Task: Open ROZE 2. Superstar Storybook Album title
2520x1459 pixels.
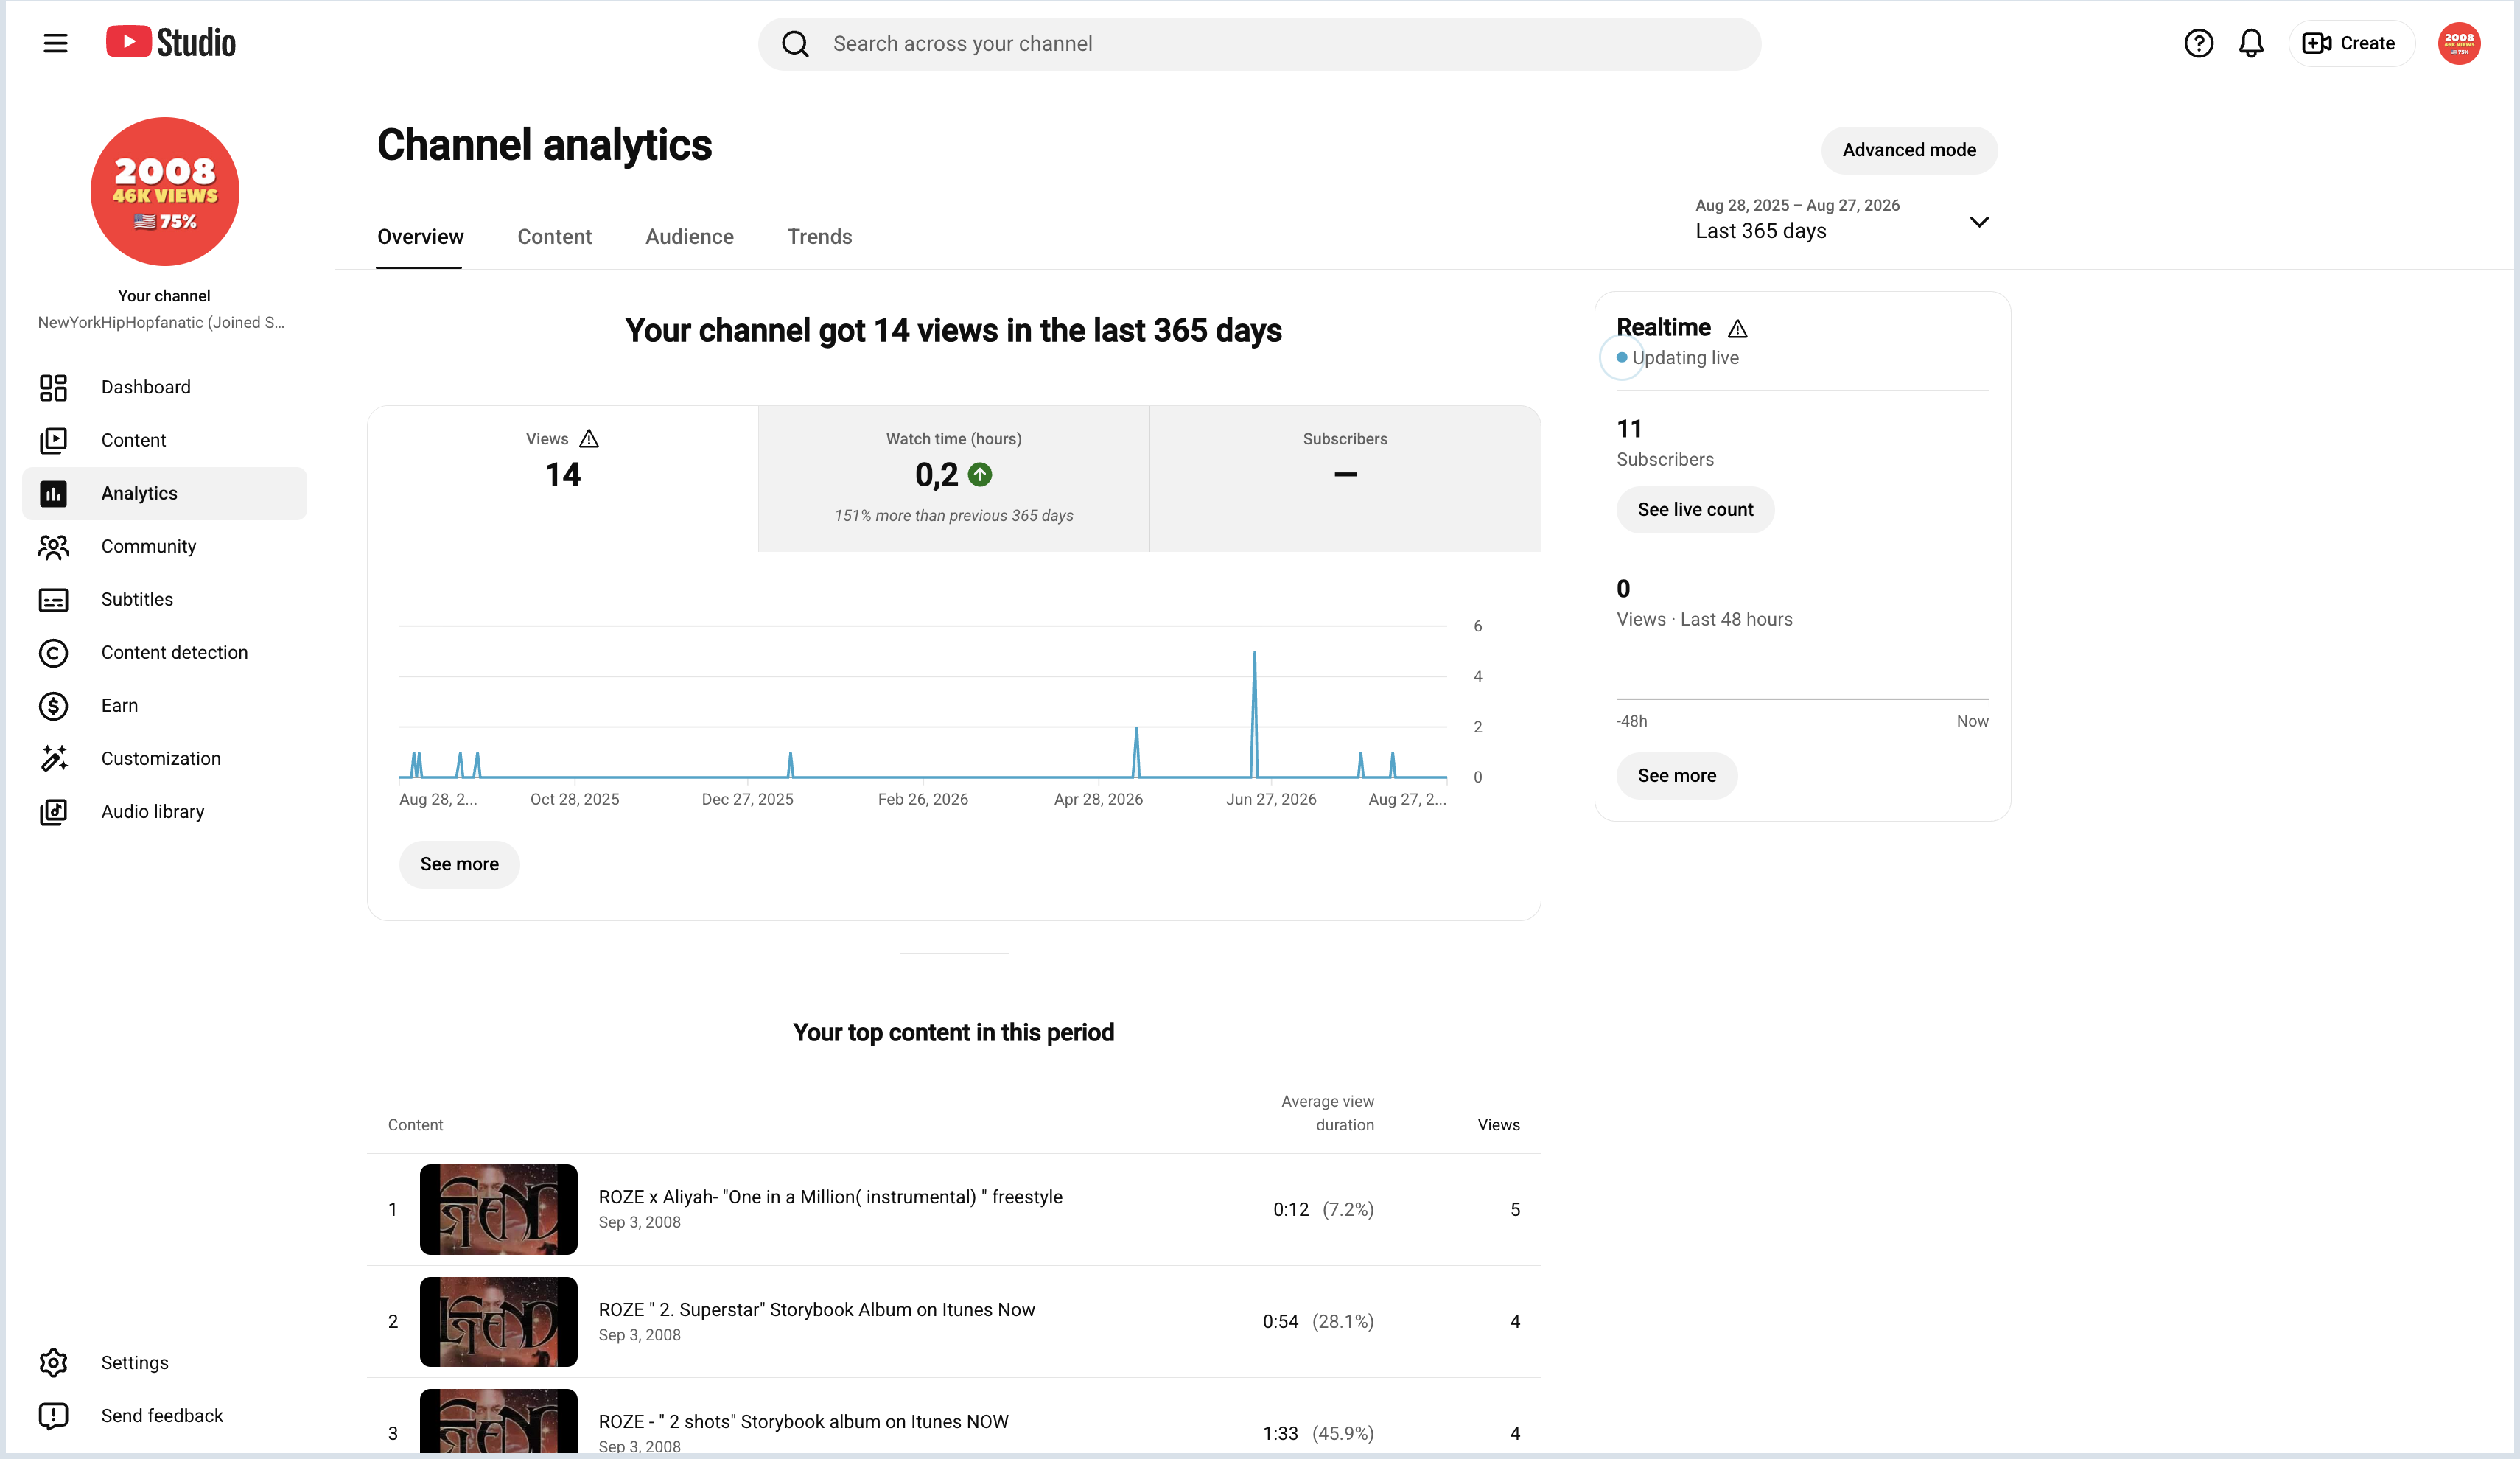Action: (x=816, y=1310)
